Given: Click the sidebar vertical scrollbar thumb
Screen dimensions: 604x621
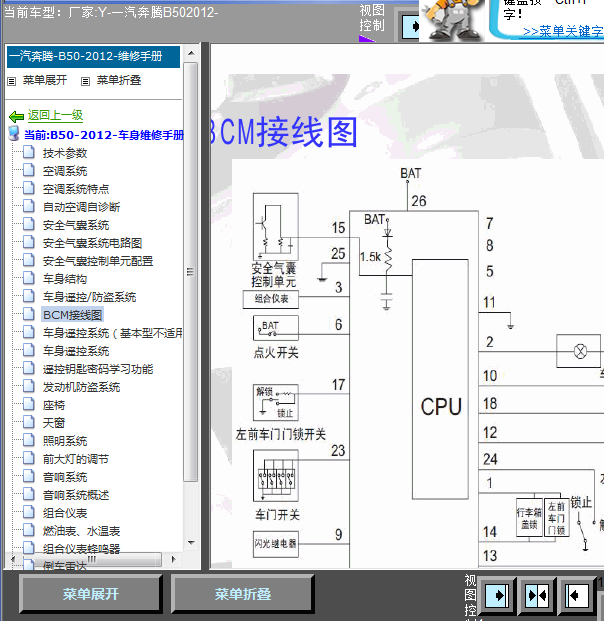Looking at the screenshot, I should pos(191,272).
